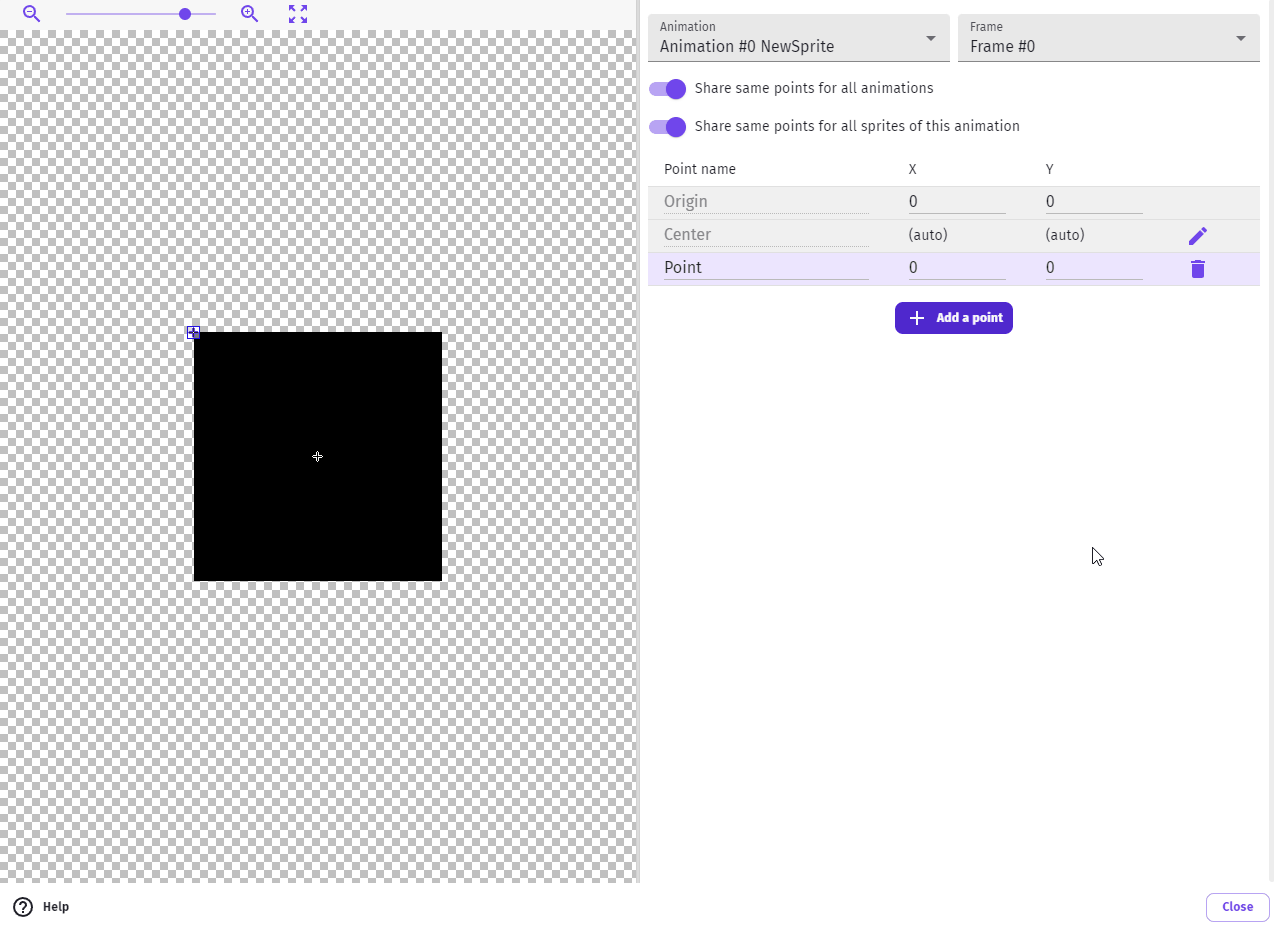Image resolution: width=1274 pixels, height=928 pixels.
Task: Click the Point X value field
Action: click(x=957, y=268)
